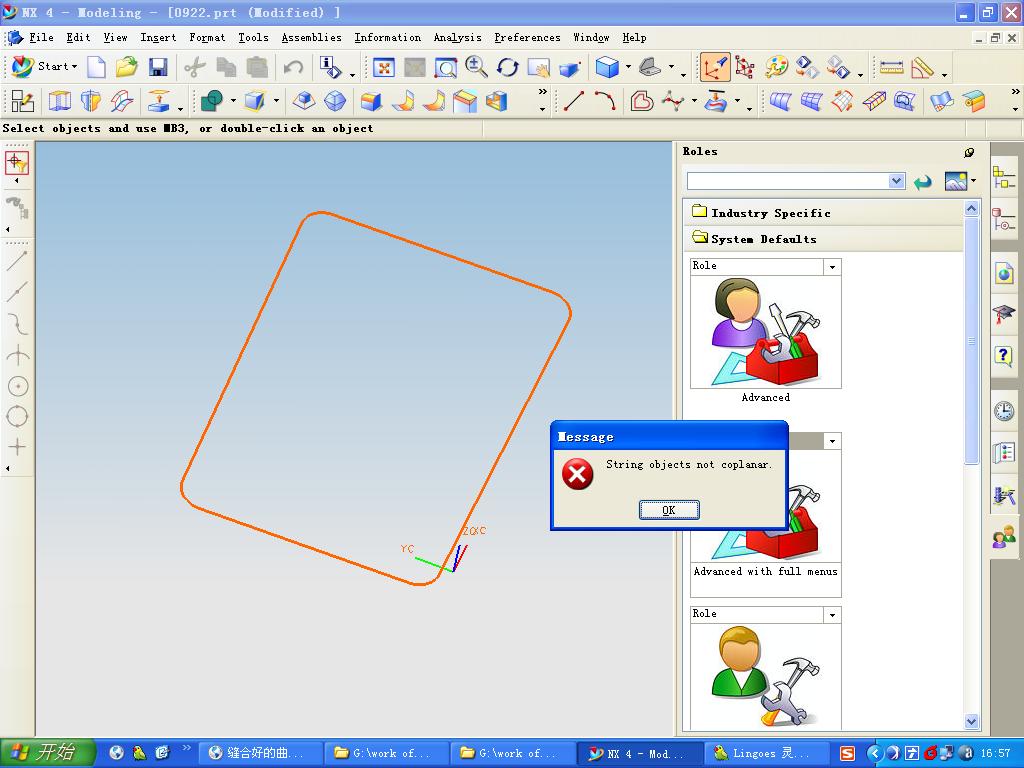Click OK in the Message dialog

click(669, 510)
